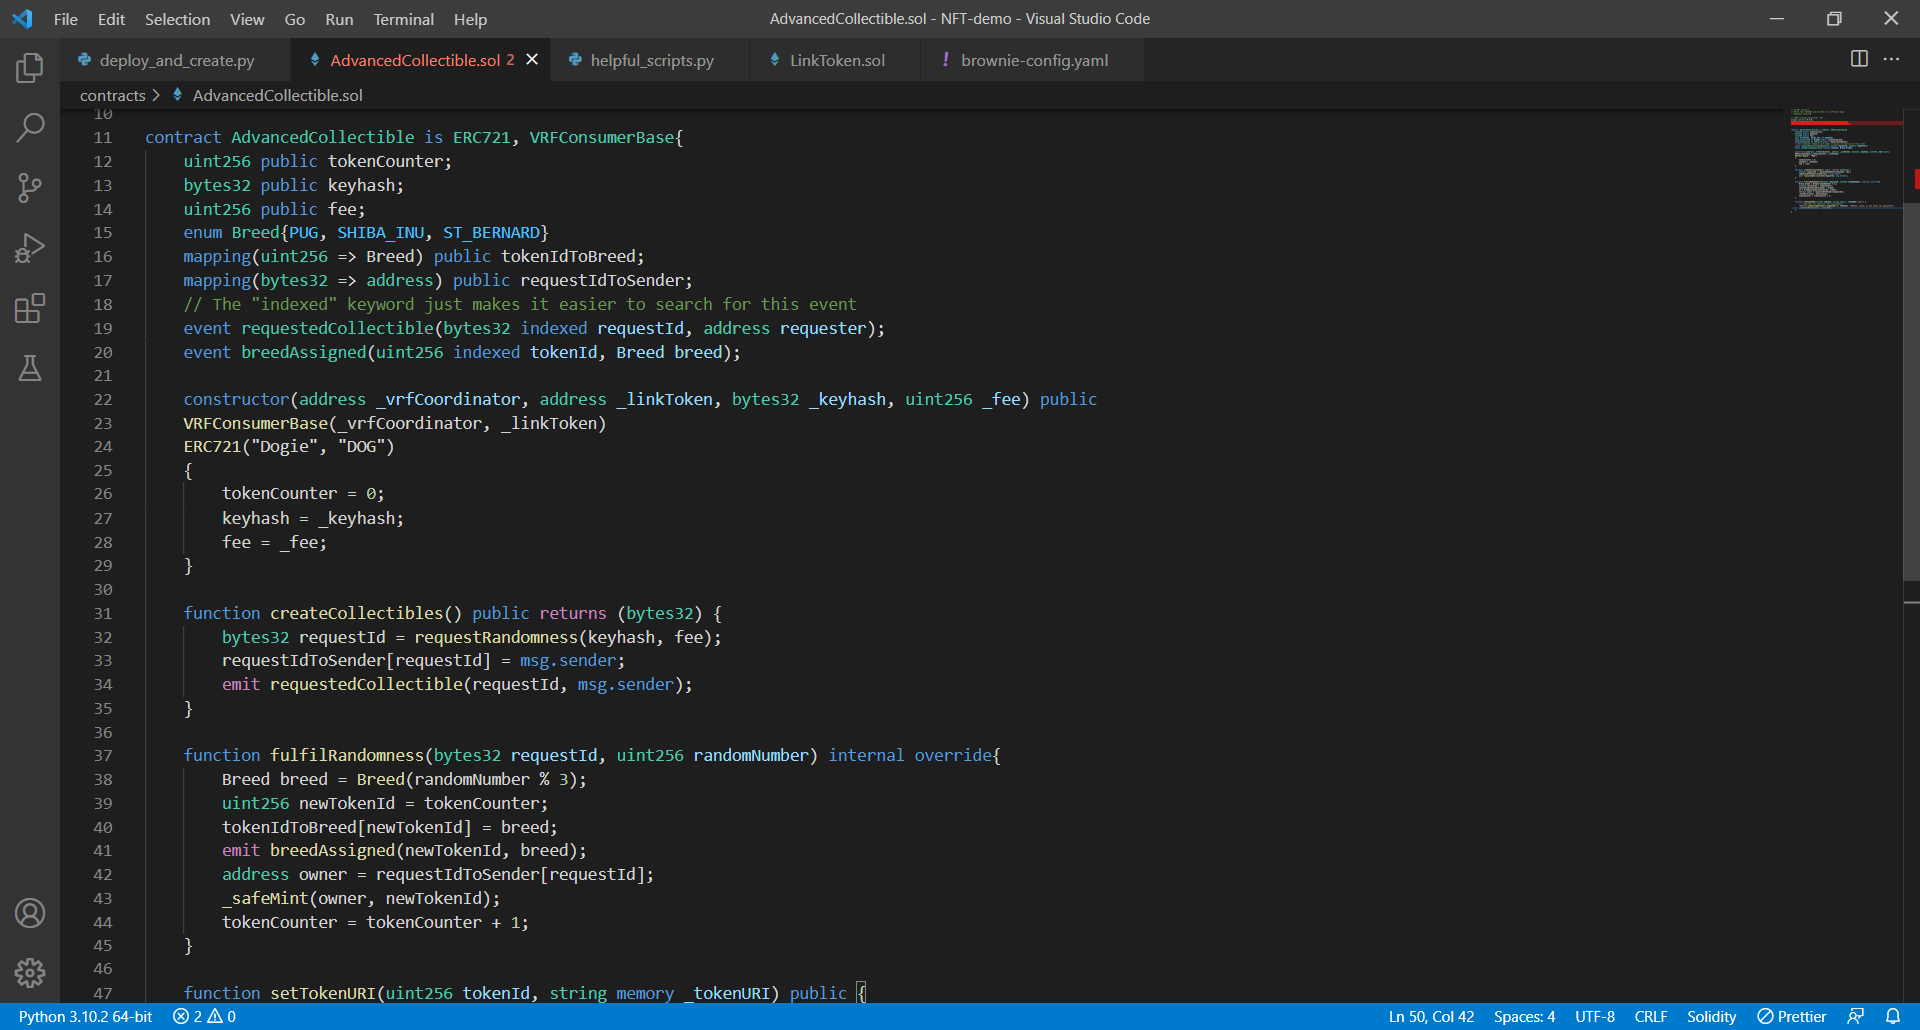Change indentation via Spaces: 4
The height and width of the screenshot is (1030, 1920).
[x=1524, y=1016]
